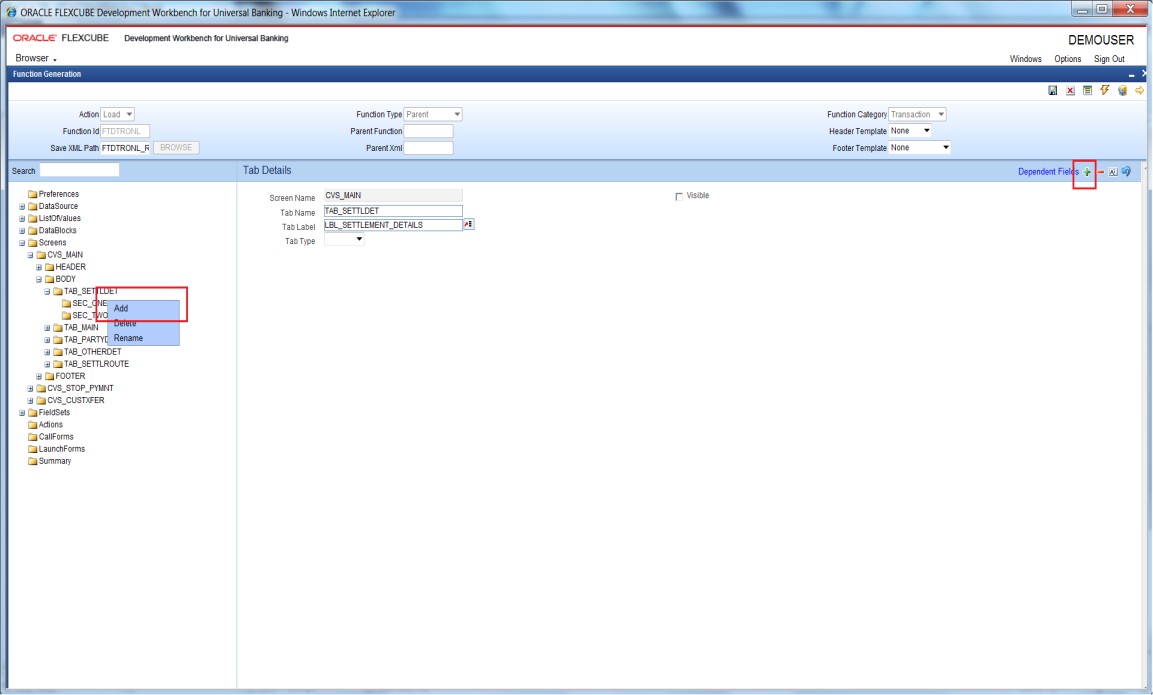Click the lookup icon beside Tab Label field
Screen dimensions: 1153x695
(x=468, y=224)
